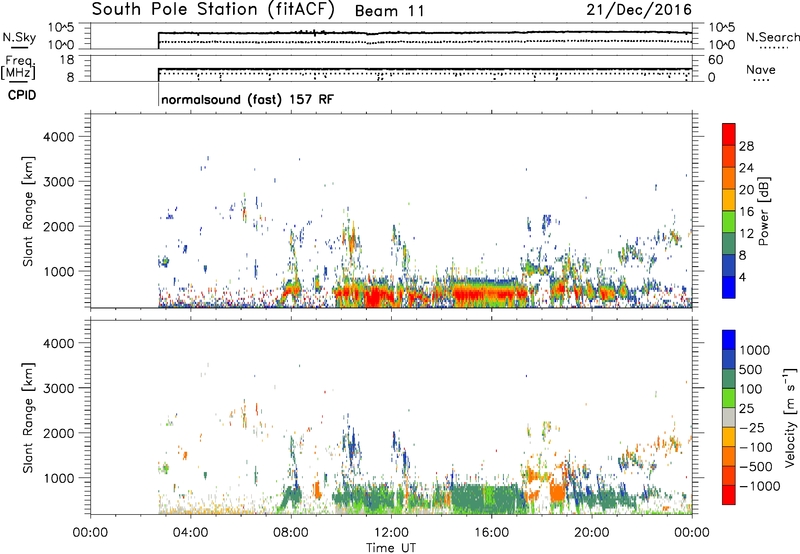The width and height of the screenshot is (800, 554).
Task: Click the '20:00' time tick label
Action: coord(591,533)
